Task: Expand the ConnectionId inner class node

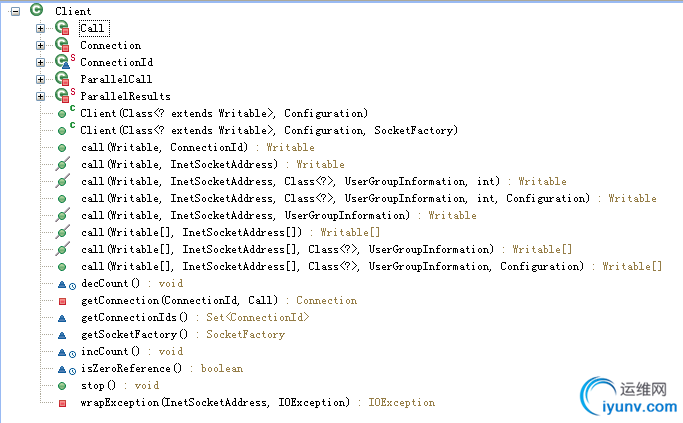Action: [41, 62]
